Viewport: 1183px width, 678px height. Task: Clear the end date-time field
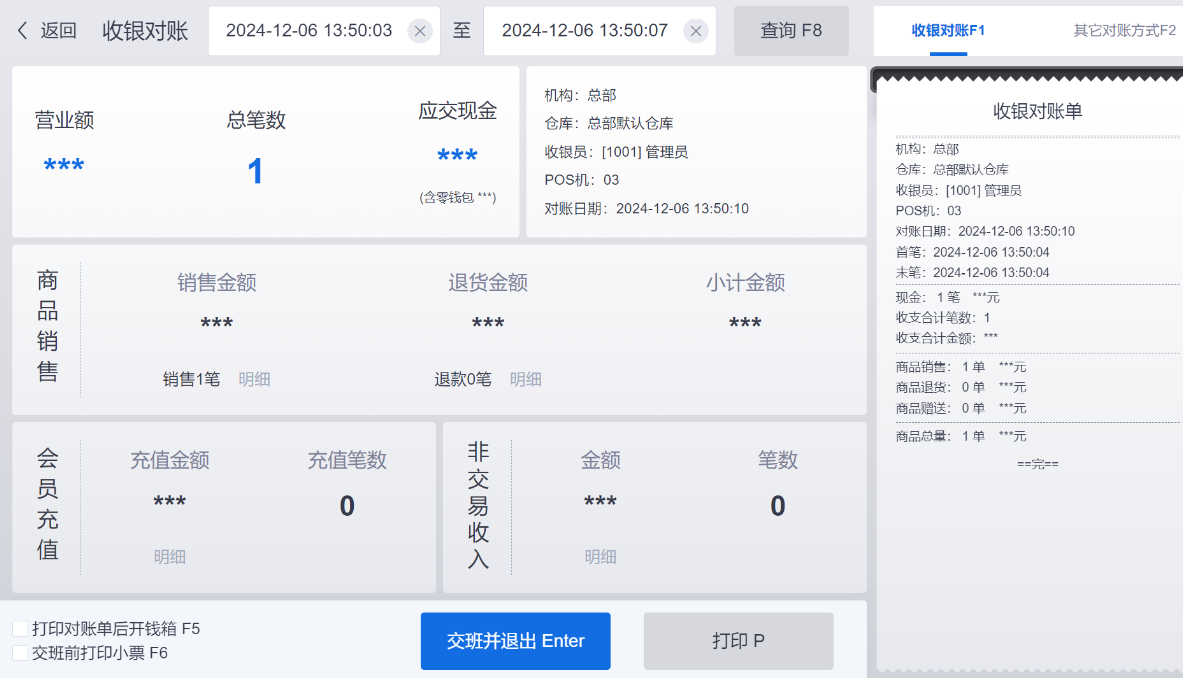point(696,31)
